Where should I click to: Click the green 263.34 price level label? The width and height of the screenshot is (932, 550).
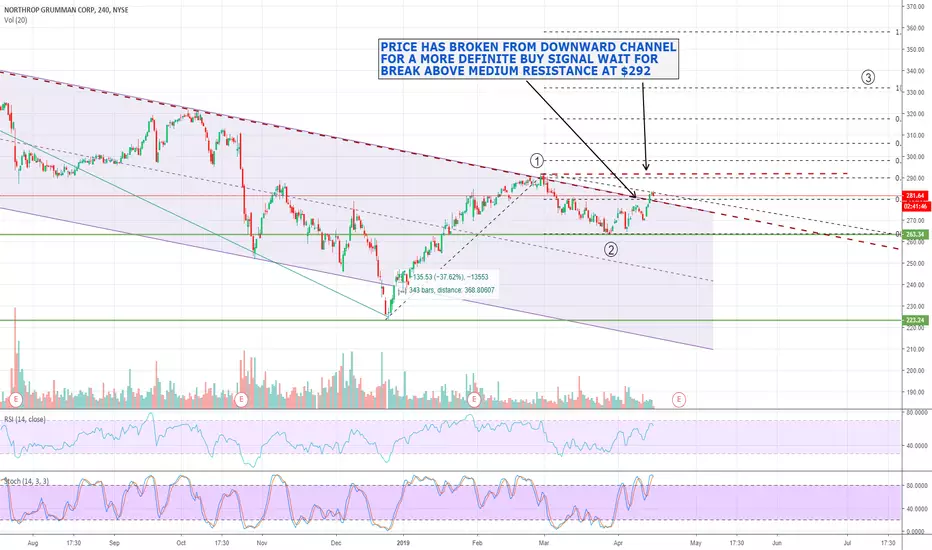point(914,234)
